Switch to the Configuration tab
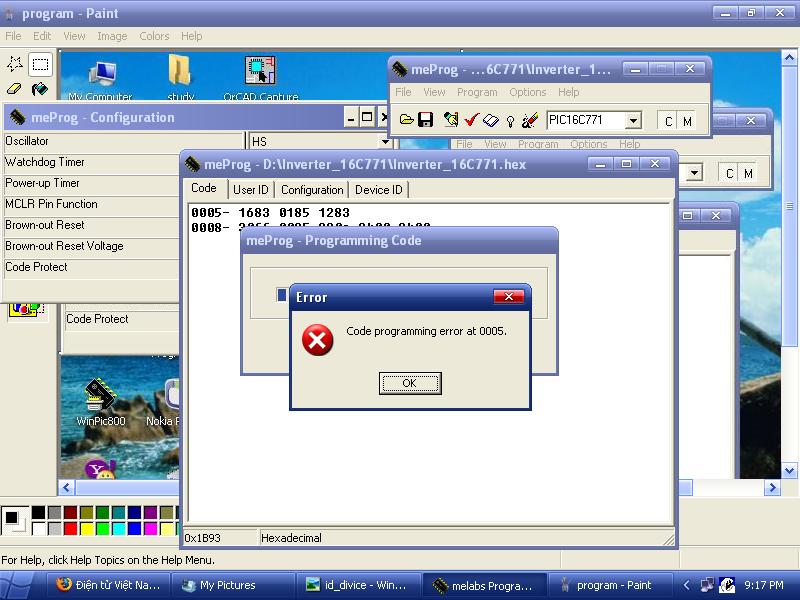Screen dimensions: 800x600 (x=312, y=190)
